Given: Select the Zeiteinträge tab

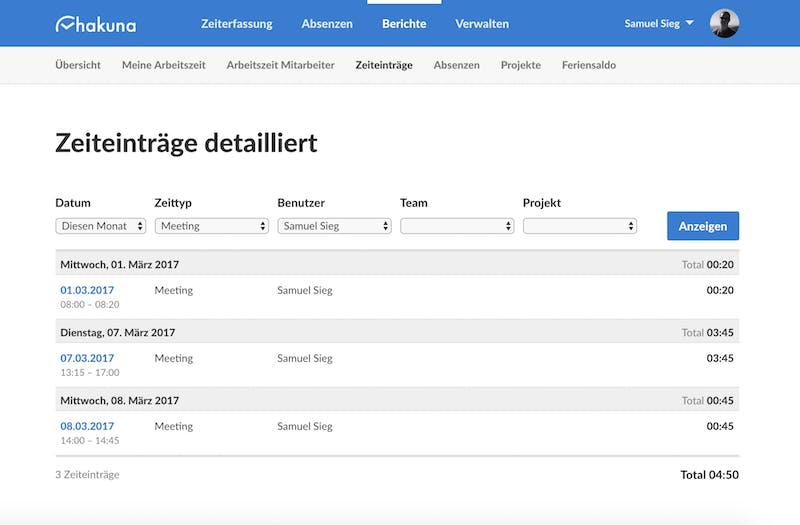Looking at the screenshot, I should pos(384,65).
